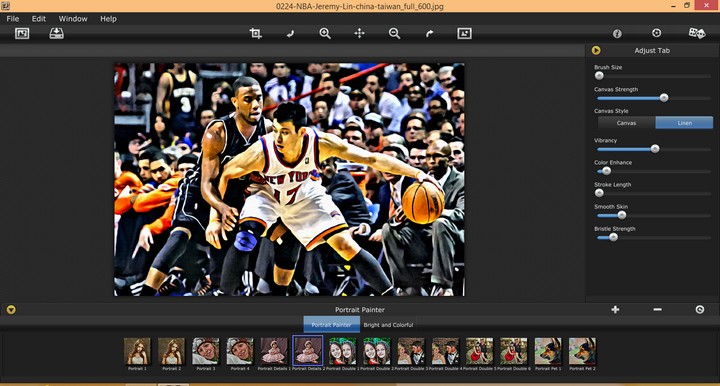The image size is (720, 386).
Task: Choose the Portrait Double 4 preset
Action: click(x=445, y=351)
